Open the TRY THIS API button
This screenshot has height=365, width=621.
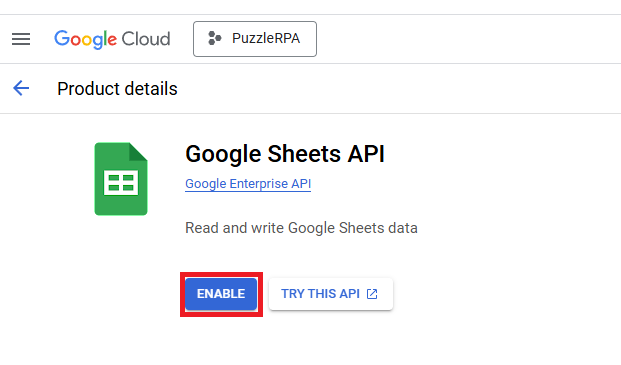[331, 294]
